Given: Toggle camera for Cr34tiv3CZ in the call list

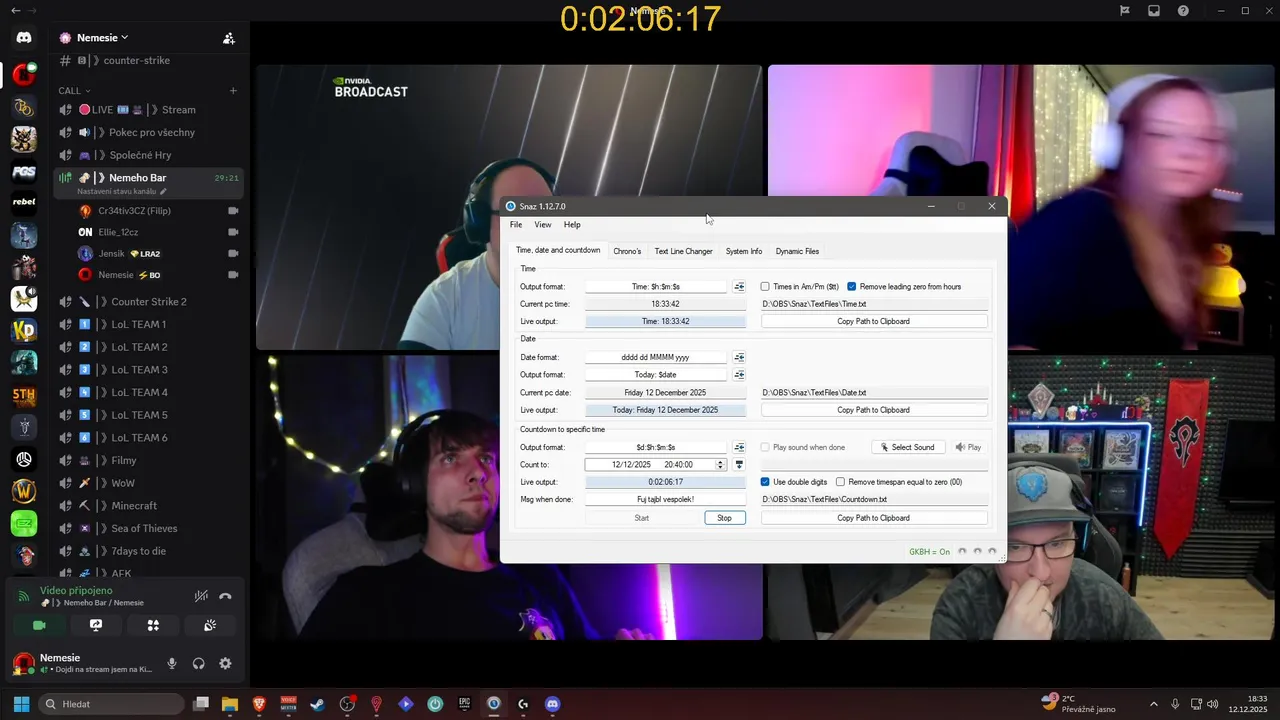Looking at the screenshot, I should click(233, 211).
